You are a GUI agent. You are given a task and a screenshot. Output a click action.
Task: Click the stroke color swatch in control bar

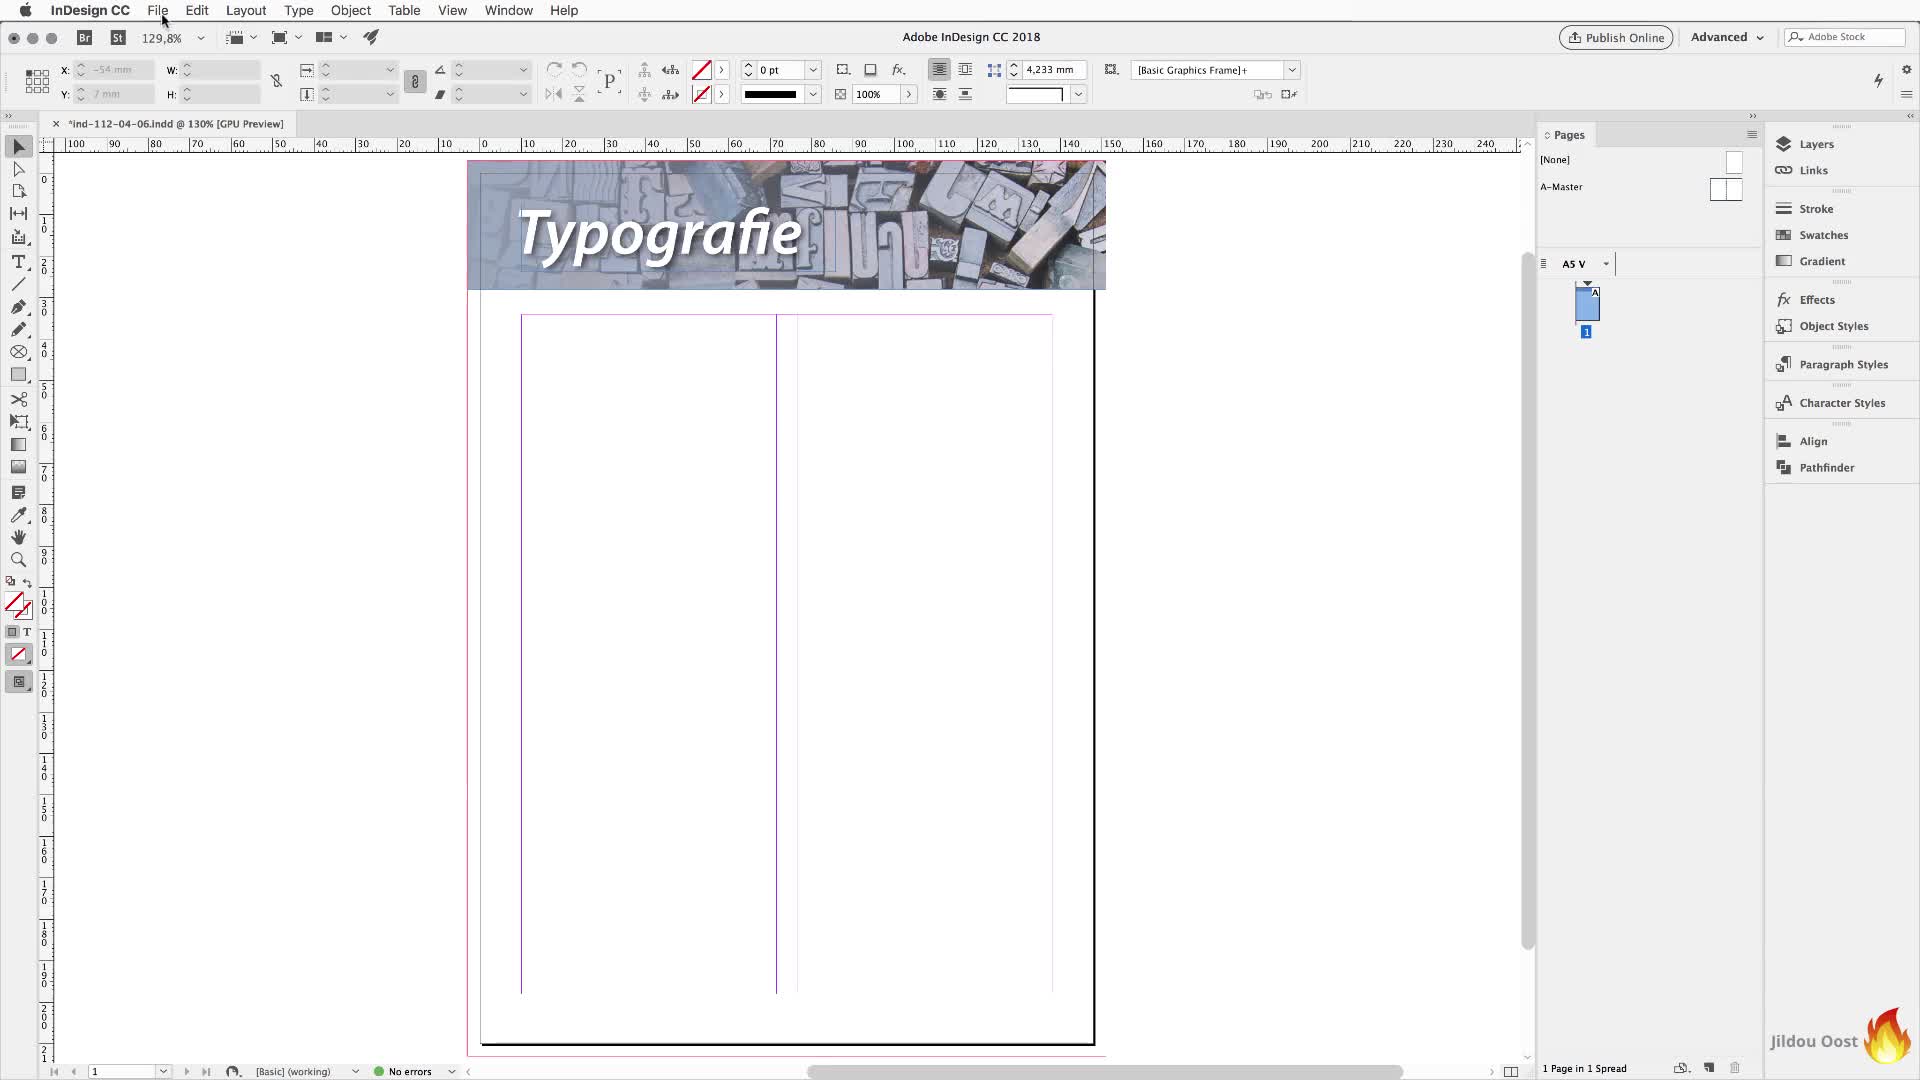(x=702, y=94)
